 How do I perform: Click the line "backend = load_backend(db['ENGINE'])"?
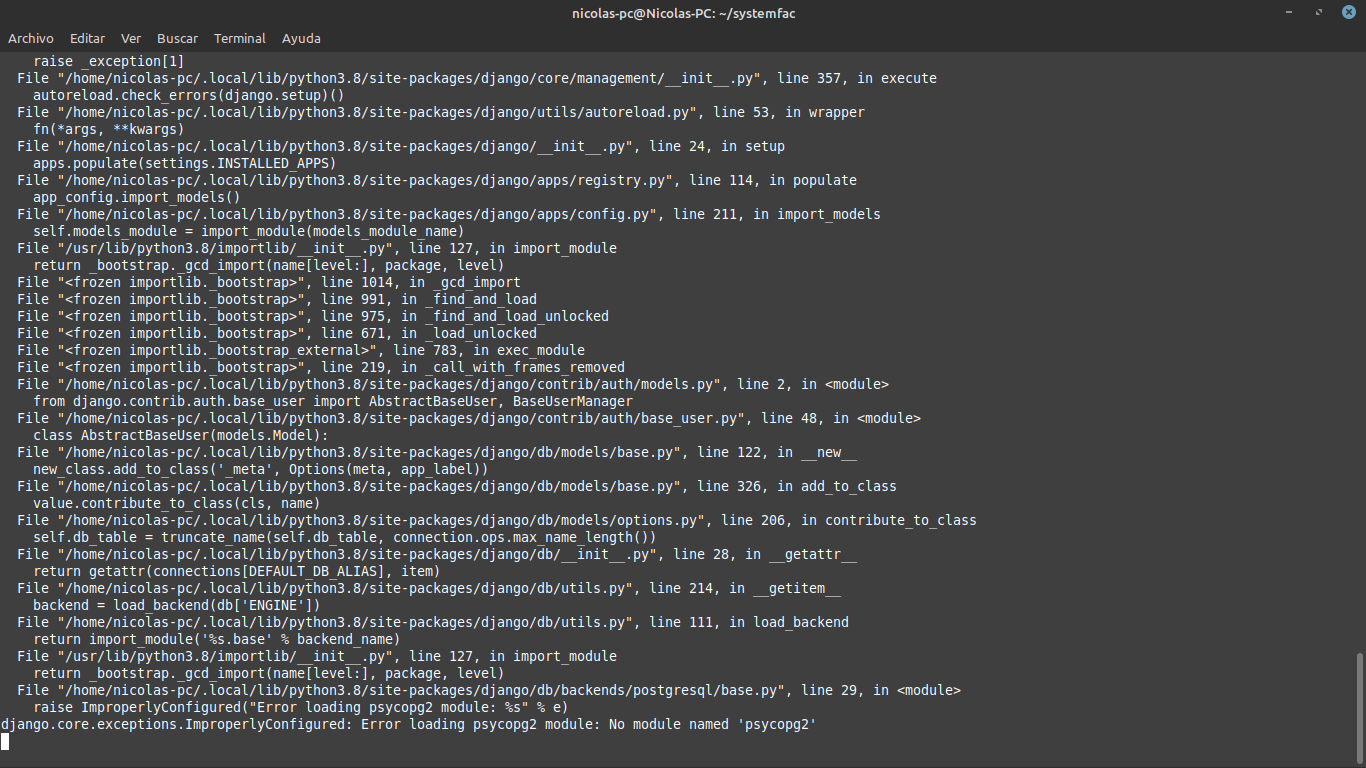[x=177, y=605]
